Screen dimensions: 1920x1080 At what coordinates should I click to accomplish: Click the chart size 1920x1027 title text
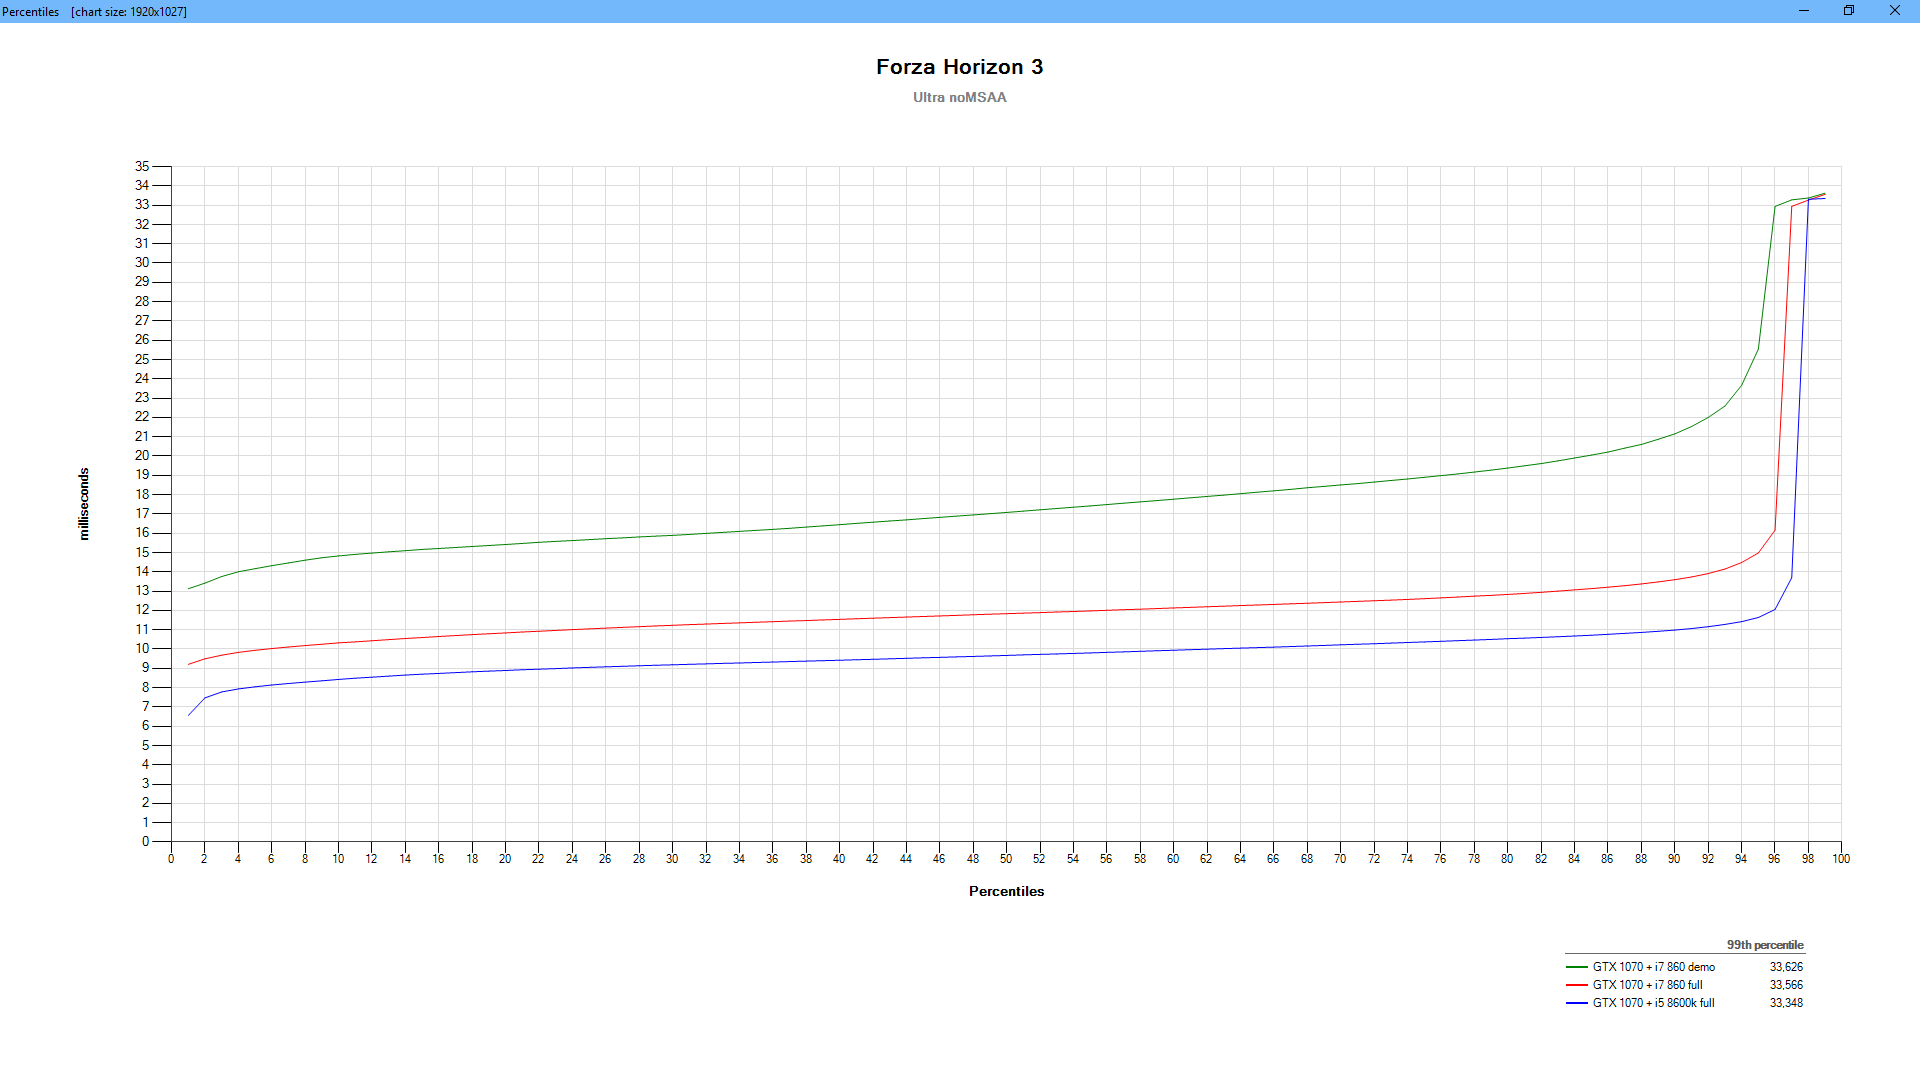129,12
